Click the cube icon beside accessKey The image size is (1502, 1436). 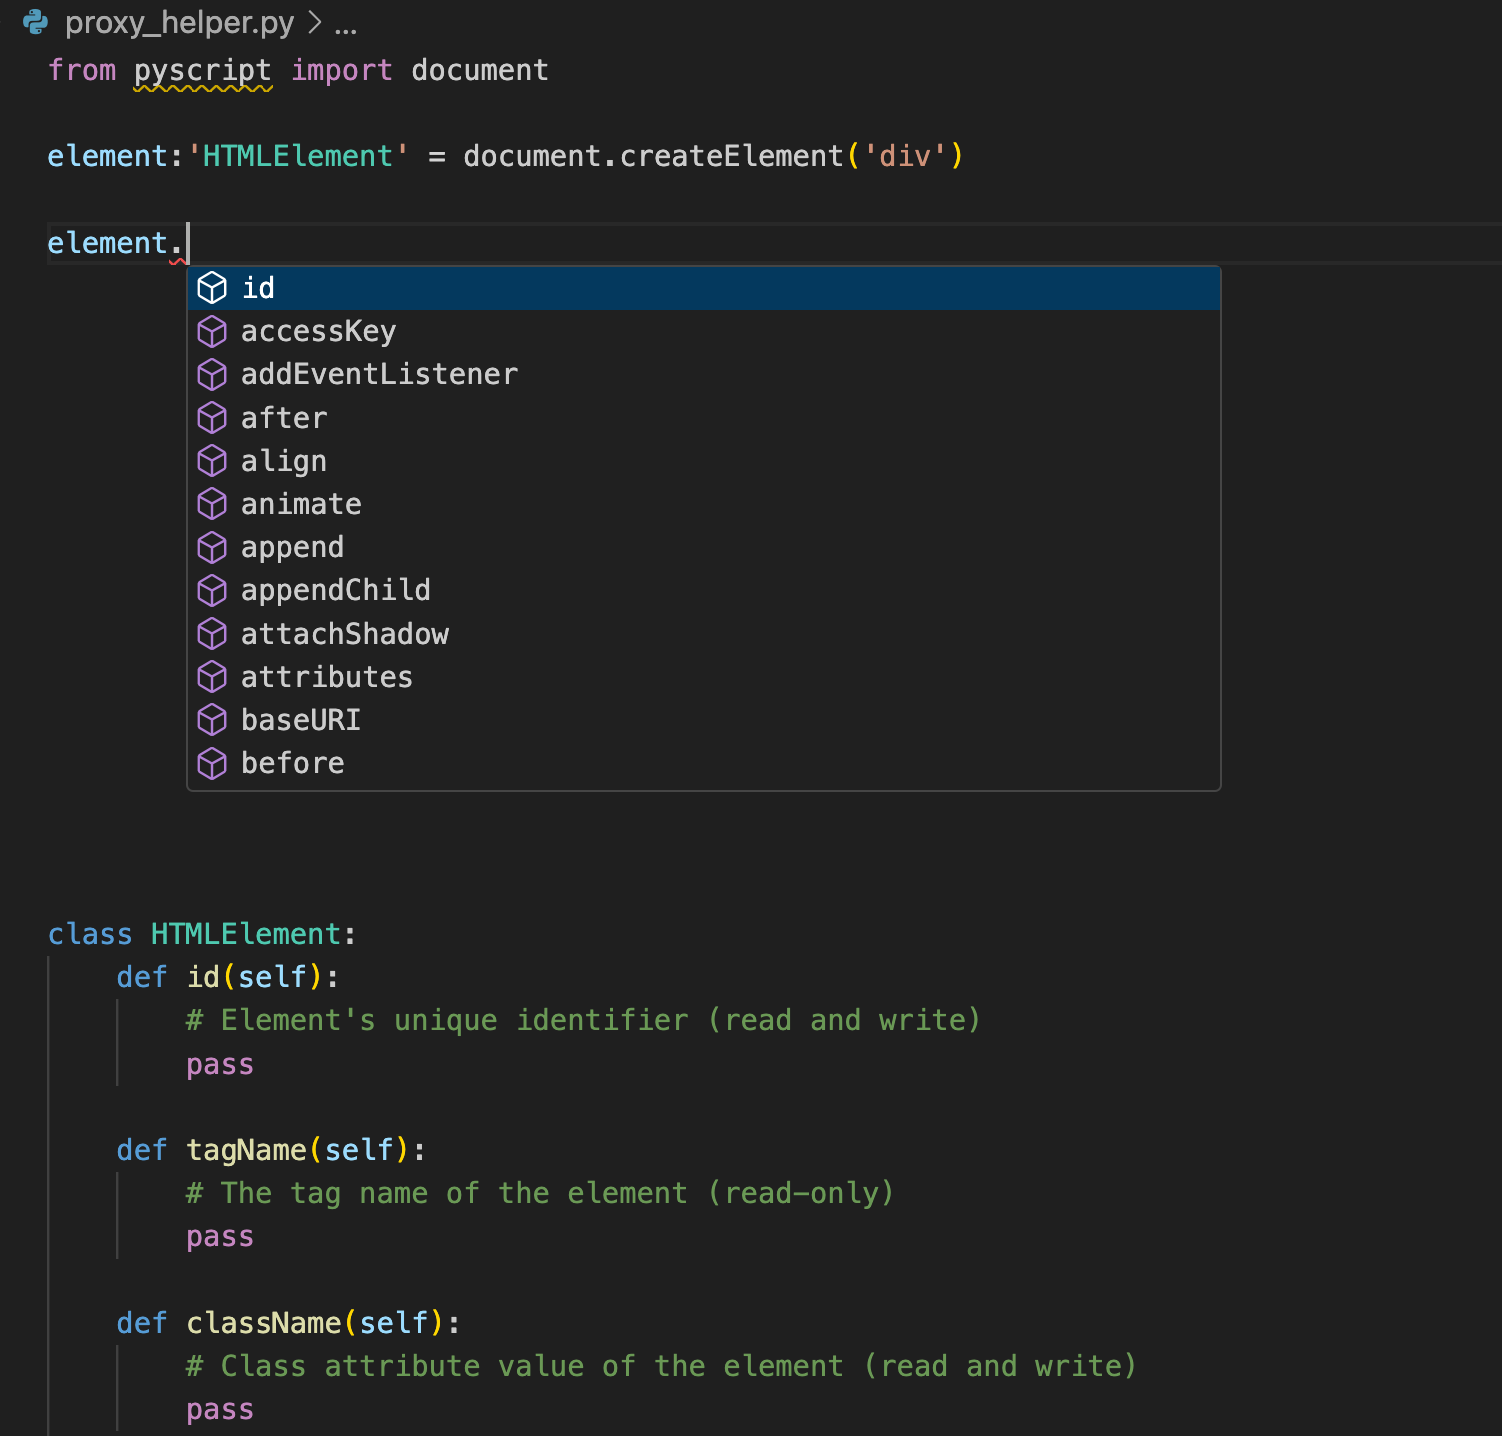click(212, 331)
